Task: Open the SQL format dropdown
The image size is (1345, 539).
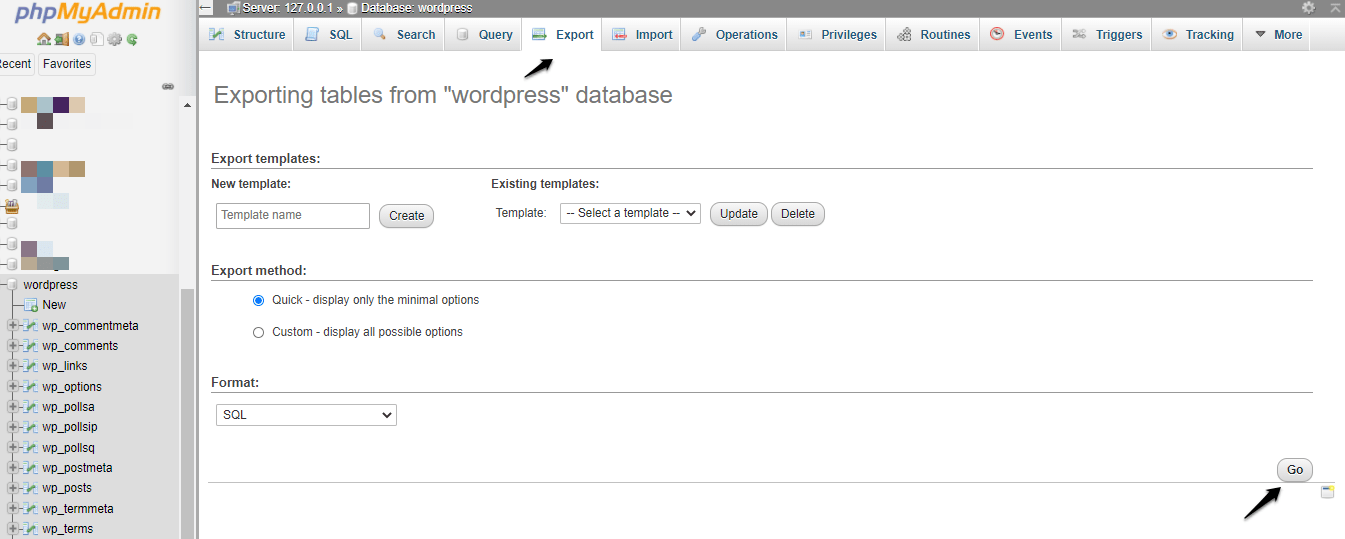Action: [306, 414]
